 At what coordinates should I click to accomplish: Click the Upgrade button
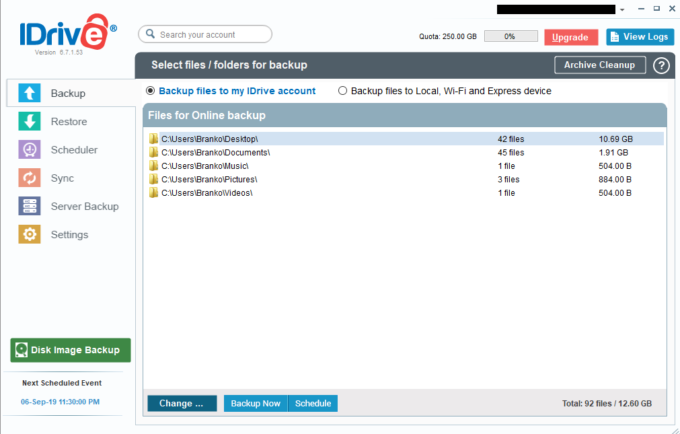pyautogui.click(x=571, y=37)
